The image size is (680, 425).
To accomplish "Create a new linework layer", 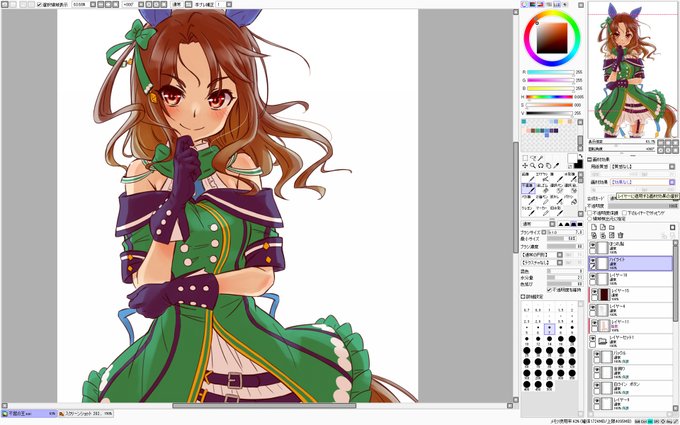I will click(x=603, y=227).
